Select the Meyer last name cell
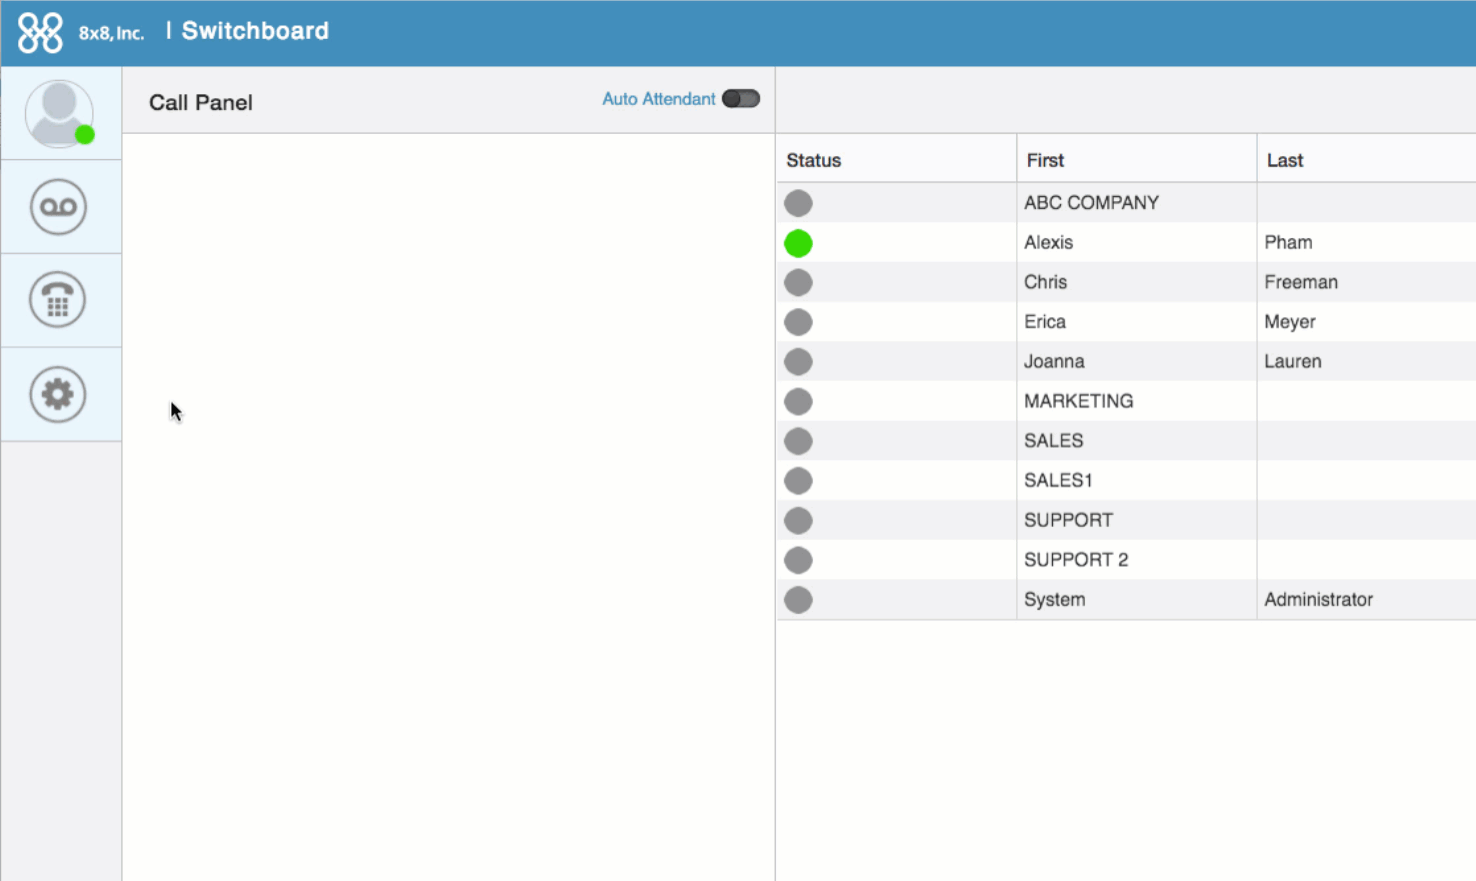 (x=1290, y=322)
